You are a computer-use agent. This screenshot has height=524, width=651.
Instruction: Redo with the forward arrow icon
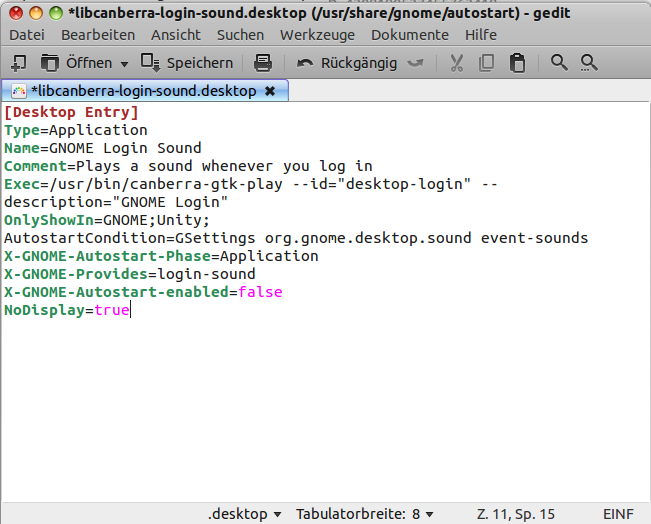click(x=416, y=63)
